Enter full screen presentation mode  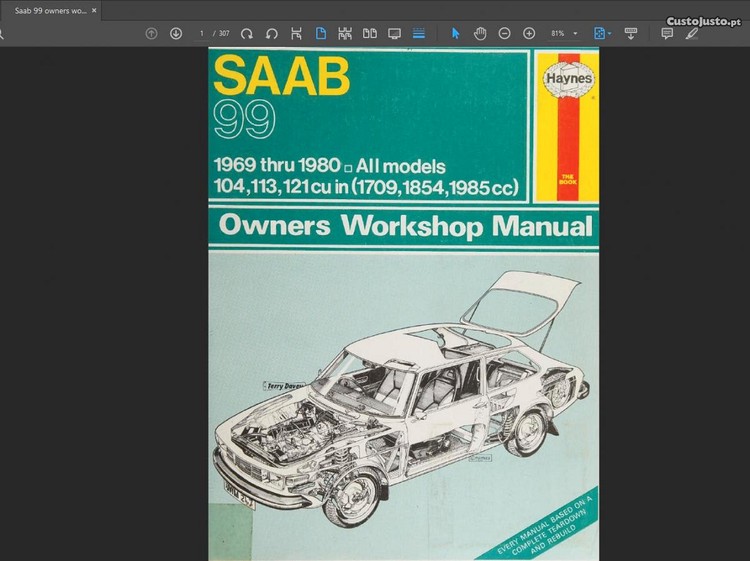click(x=394, y=33)
